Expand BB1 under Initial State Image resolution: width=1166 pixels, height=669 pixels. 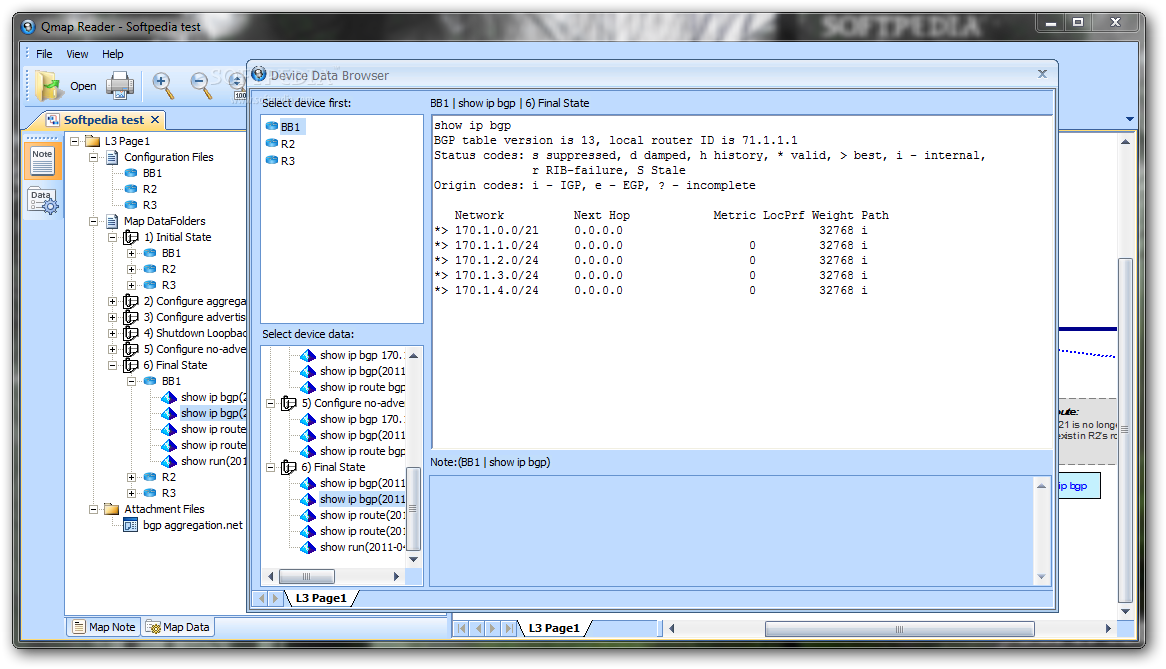point(132,253)
